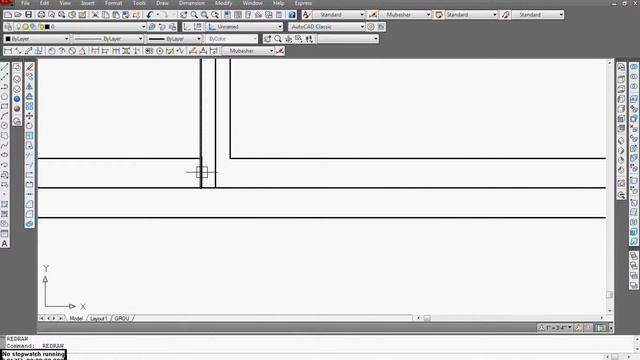Click the layer color swatch in Layer control

coord(47,27)
